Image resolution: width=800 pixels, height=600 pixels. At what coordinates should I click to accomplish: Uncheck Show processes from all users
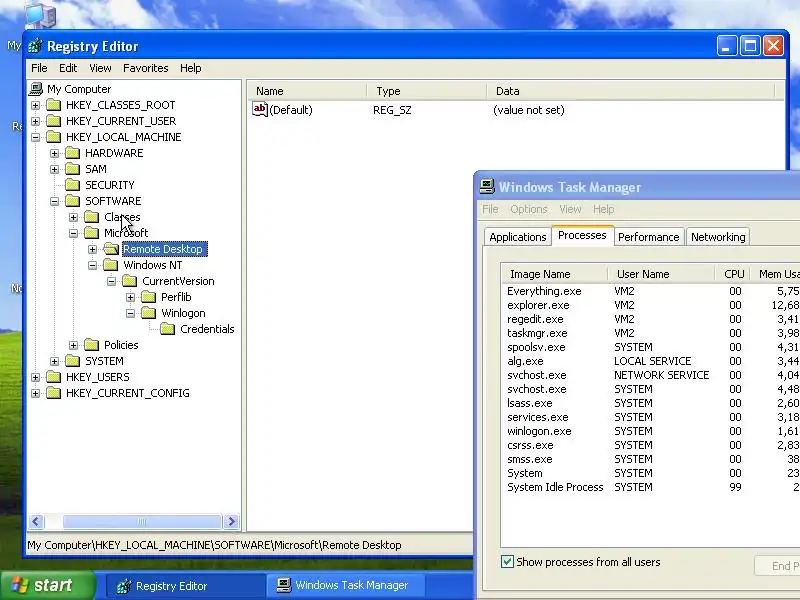click(x=507, y=562)
